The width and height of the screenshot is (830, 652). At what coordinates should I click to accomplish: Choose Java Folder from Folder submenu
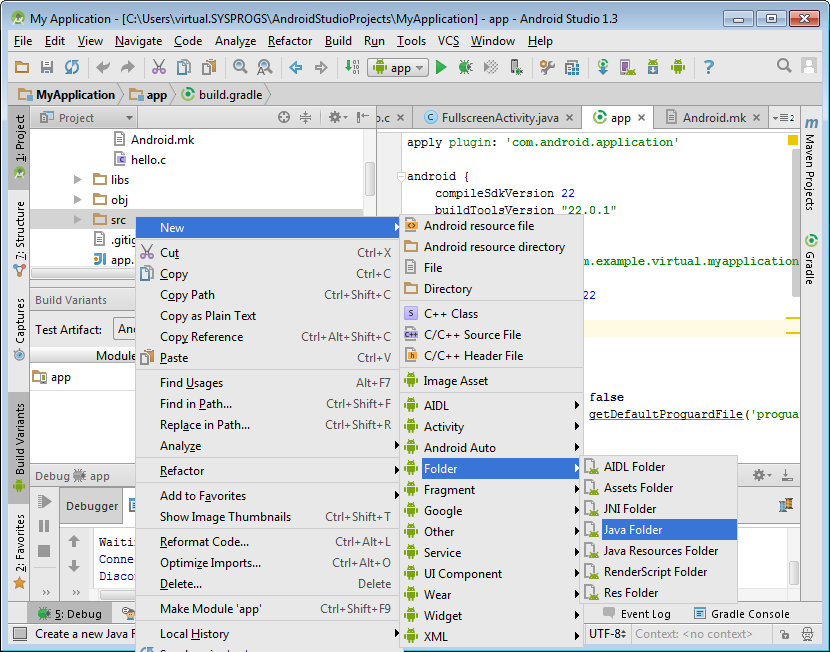(660, 530)
